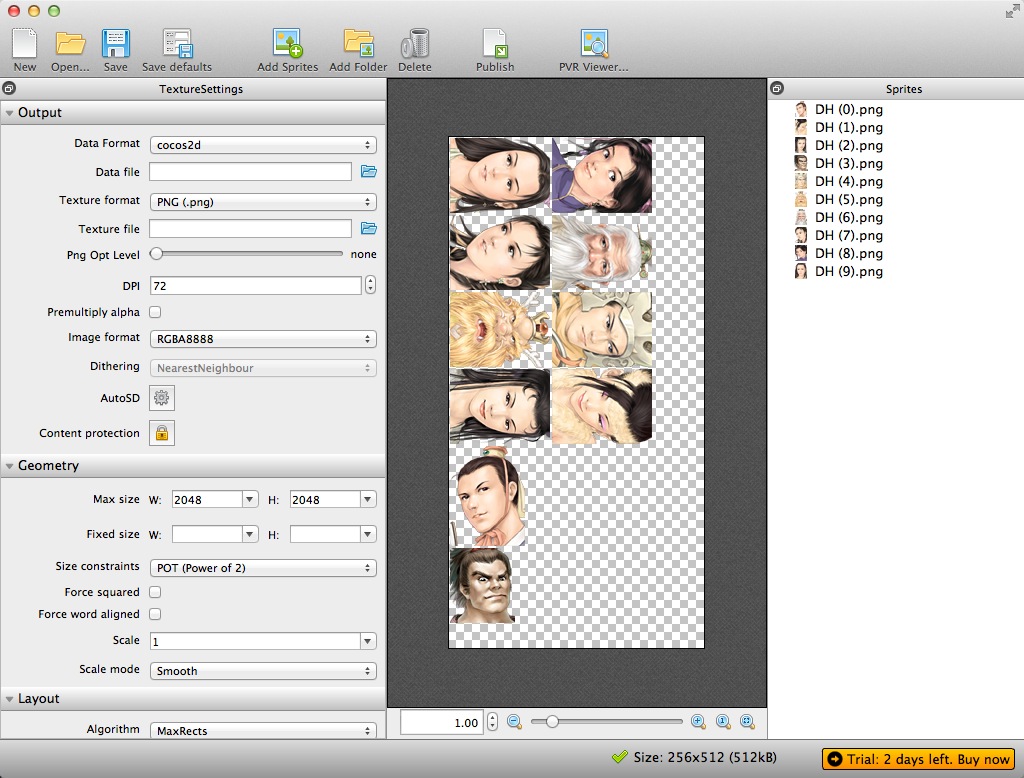Open the Data Format dropdown
The image size is (1024, 778).
tap(262, 143)
